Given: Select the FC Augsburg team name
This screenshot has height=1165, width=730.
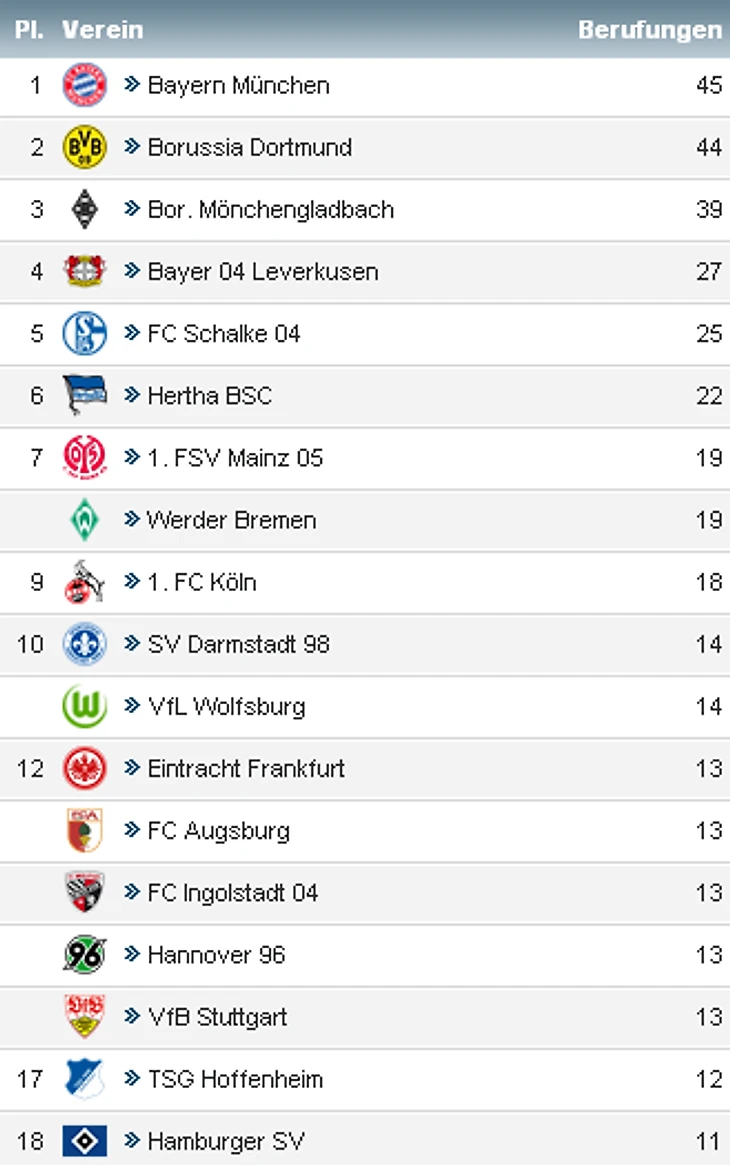Looking at the screenshot, I should [218, 831].
